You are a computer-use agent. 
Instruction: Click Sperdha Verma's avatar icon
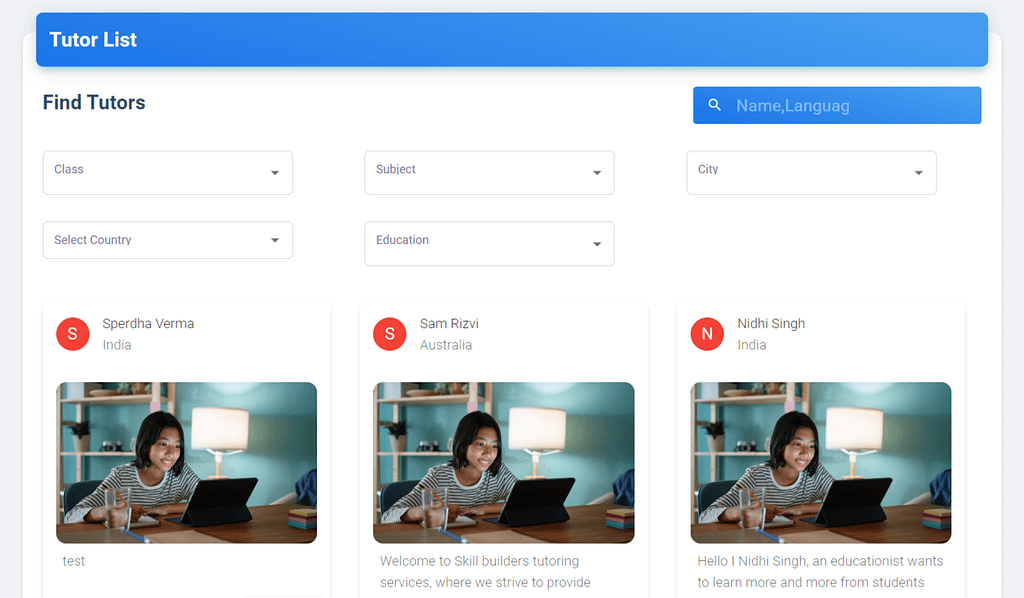pyautogui.click(x=72, y=334)
